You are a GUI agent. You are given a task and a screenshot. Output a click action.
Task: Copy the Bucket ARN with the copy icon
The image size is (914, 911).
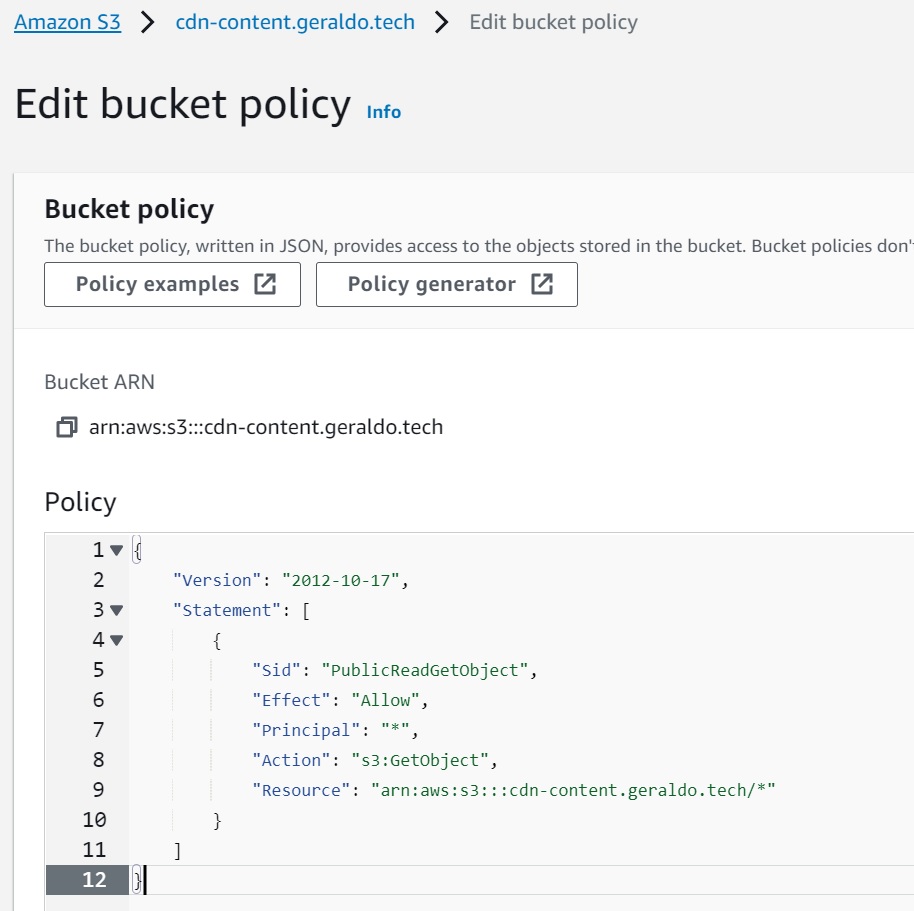coord(66,428)
